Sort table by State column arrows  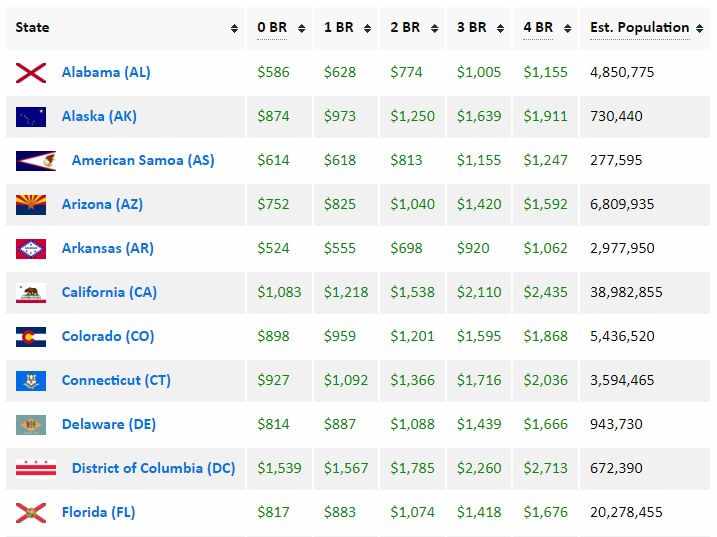coord(234,28)
